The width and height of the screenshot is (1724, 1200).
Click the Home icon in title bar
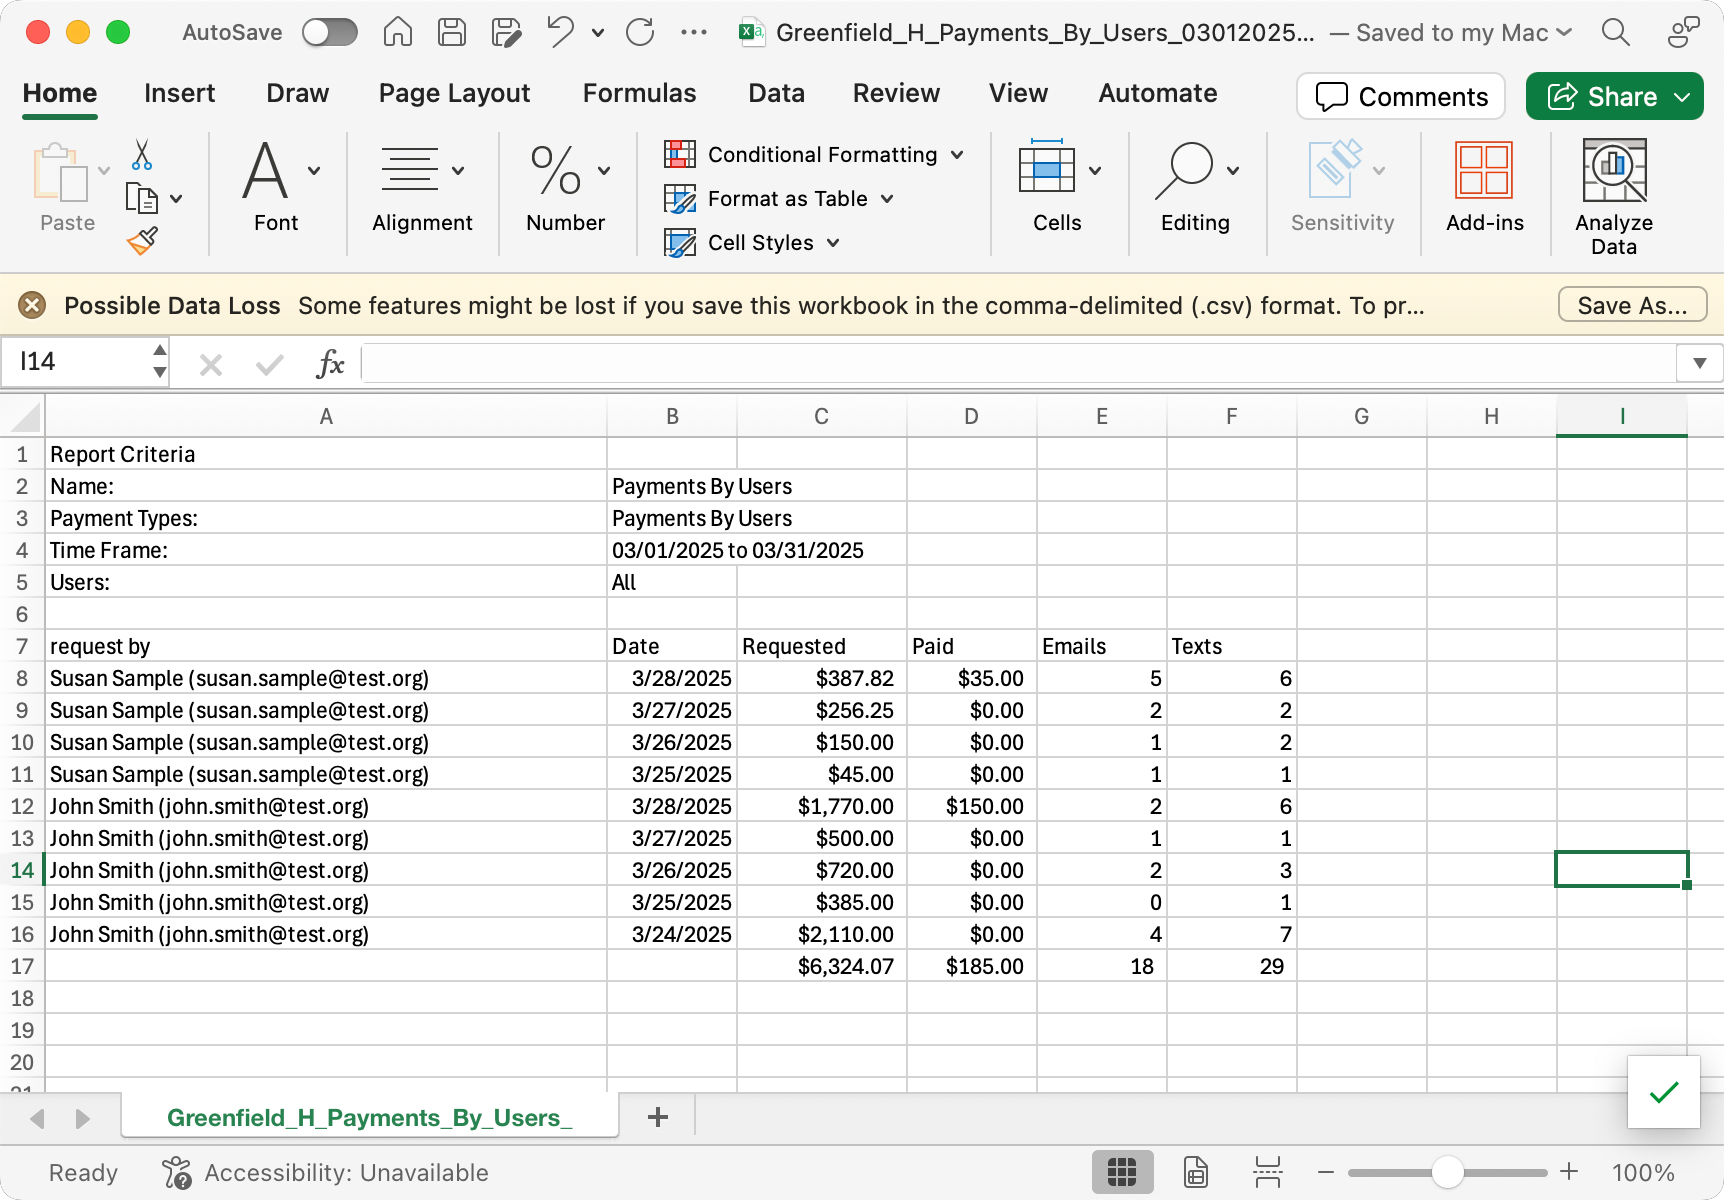tap(398, 33)
